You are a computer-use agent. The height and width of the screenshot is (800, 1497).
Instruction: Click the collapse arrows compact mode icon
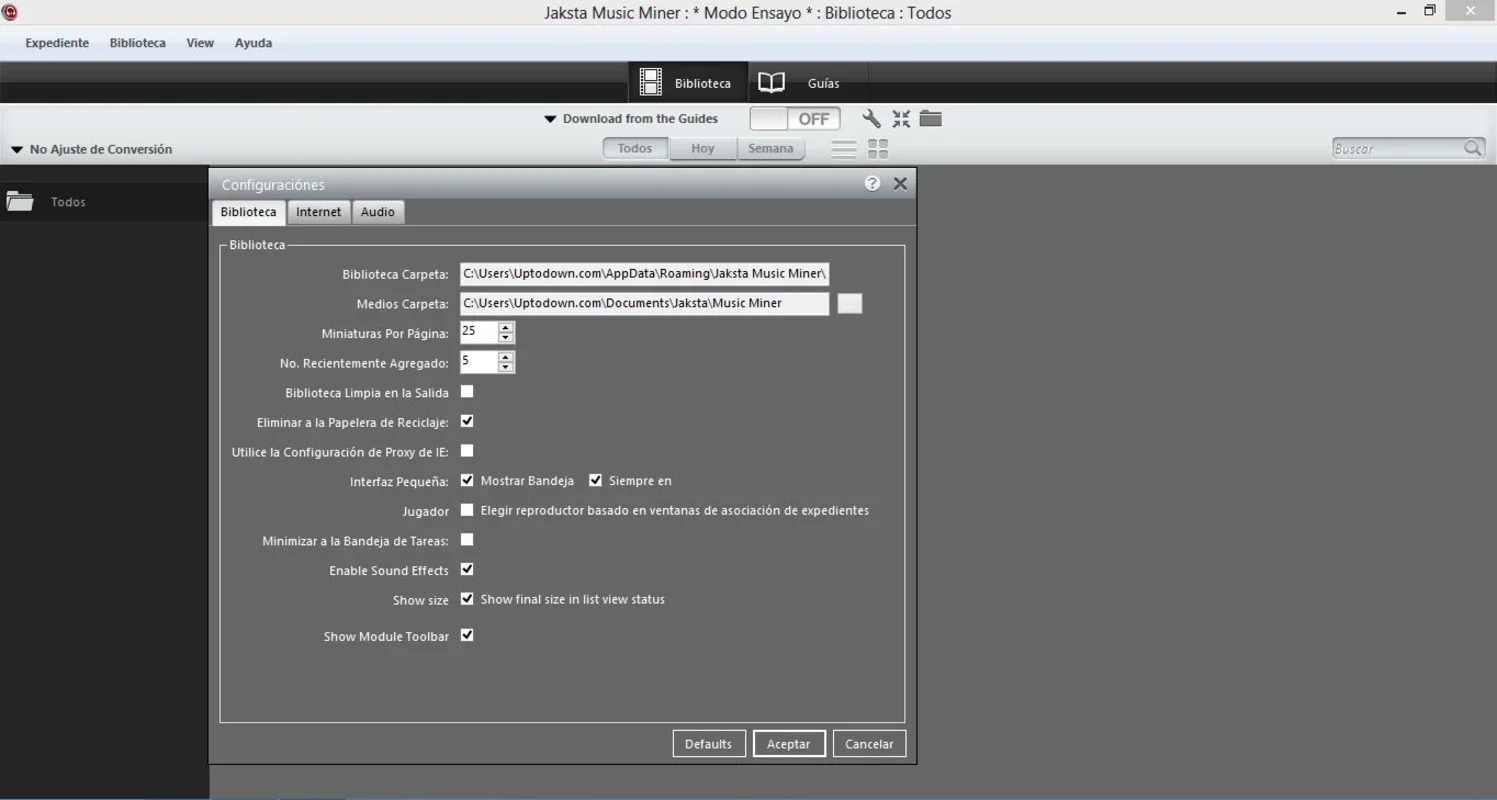(x=901, y=119)
